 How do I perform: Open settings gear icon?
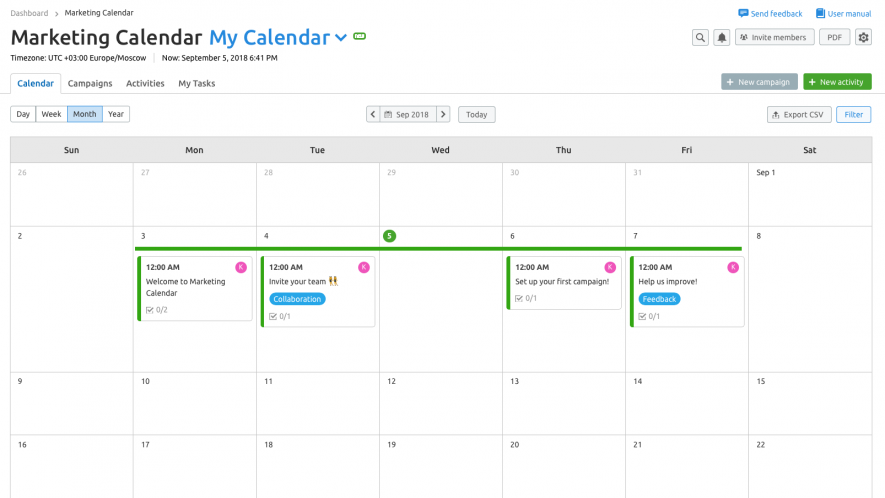click(863, 37)
